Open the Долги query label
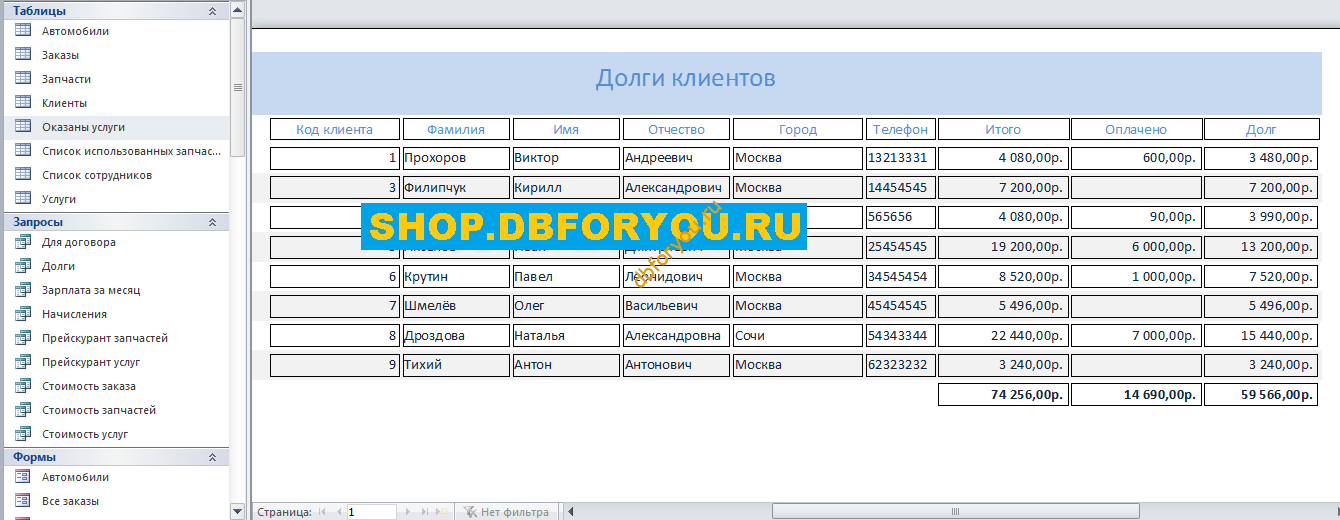The width and height of the screenshot is (1340, 520). point(58,266)
